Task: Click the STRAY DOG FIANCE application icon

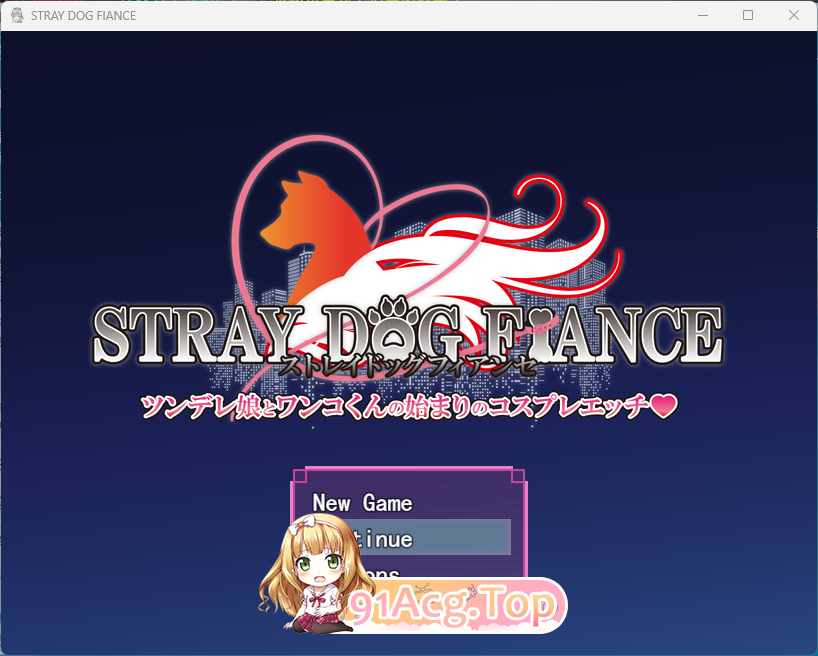Action: click(16, 15)
